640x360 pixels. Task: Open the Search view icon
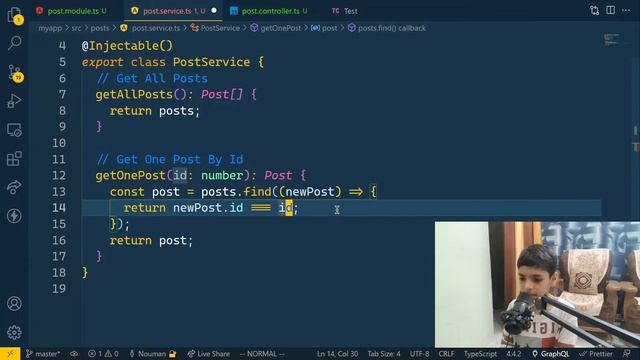point(15,43)
